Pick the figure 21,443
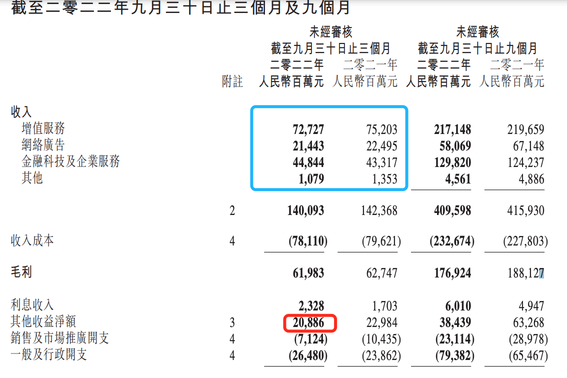 (x=308, y=146)
